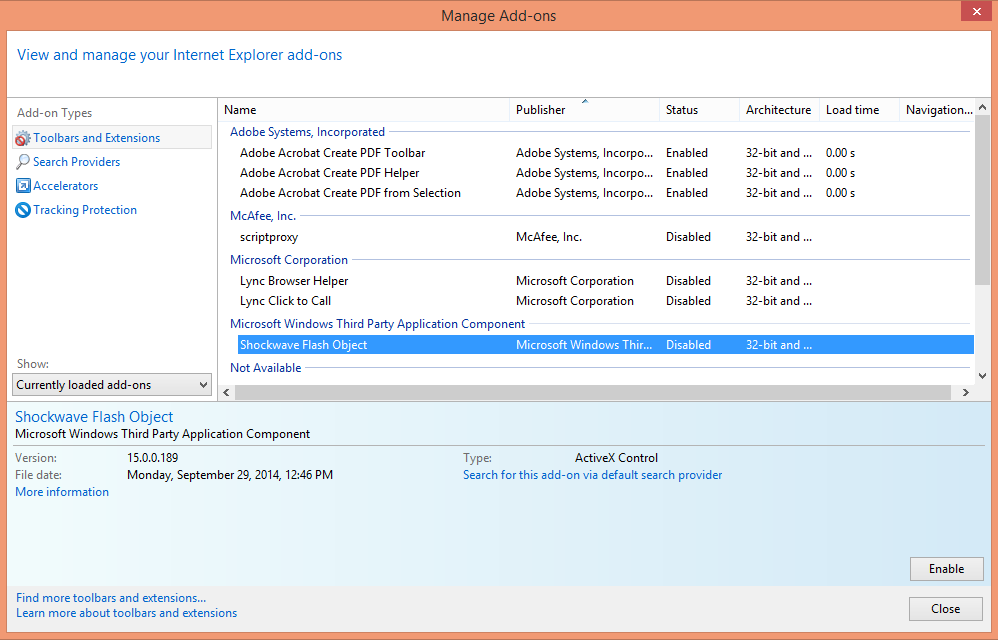Viewport: 998px width, 640px height.
Task: Sort by the Architecture column header
Action: (x=779, y=109)
